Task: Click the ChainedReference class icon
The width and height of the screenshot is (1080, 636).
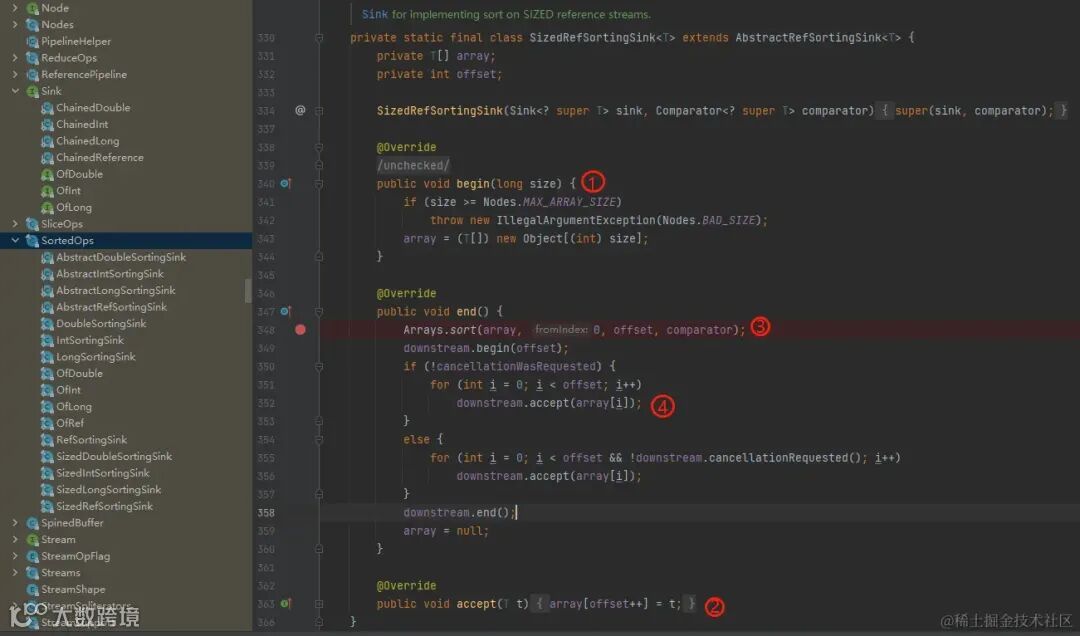Action: point(47,158)
